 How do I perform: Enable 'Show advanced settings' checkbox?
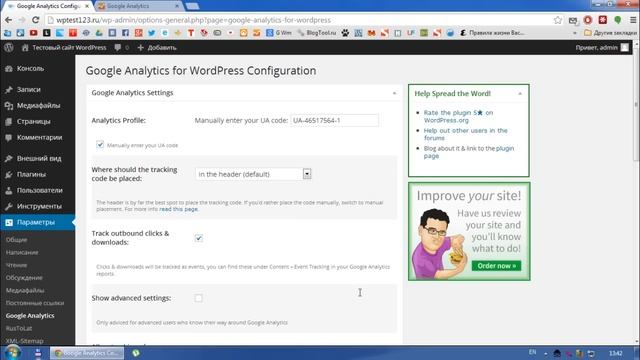198,298
